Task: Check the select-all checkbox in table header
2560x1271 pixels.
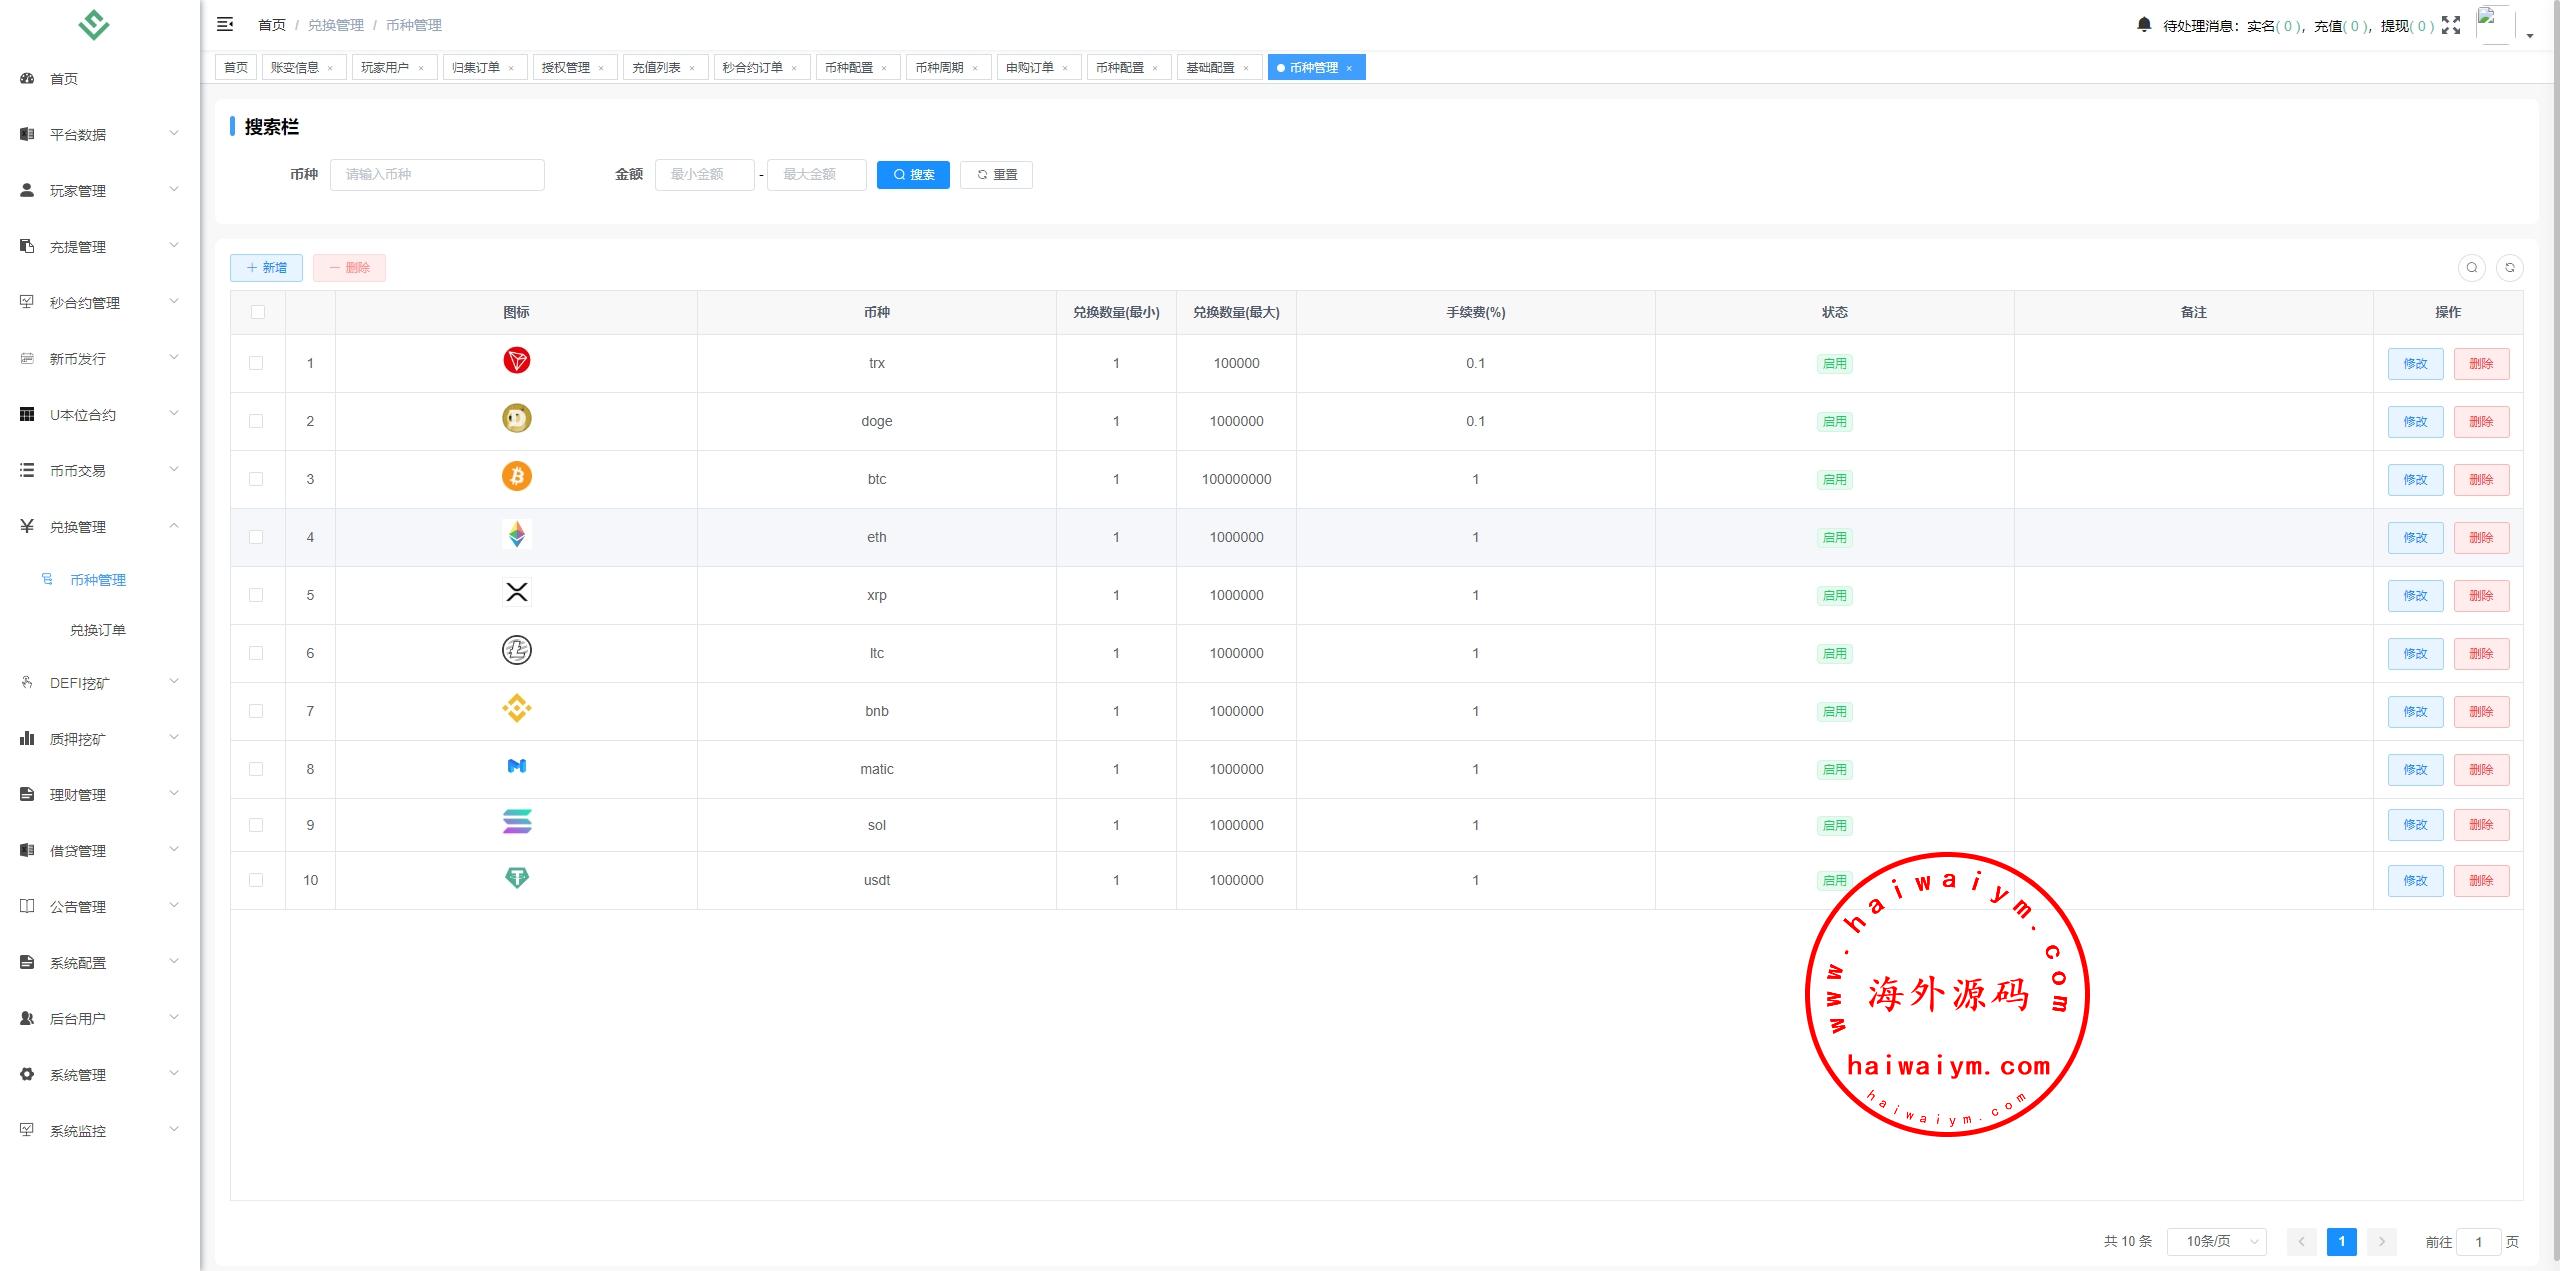Action: 258,312
